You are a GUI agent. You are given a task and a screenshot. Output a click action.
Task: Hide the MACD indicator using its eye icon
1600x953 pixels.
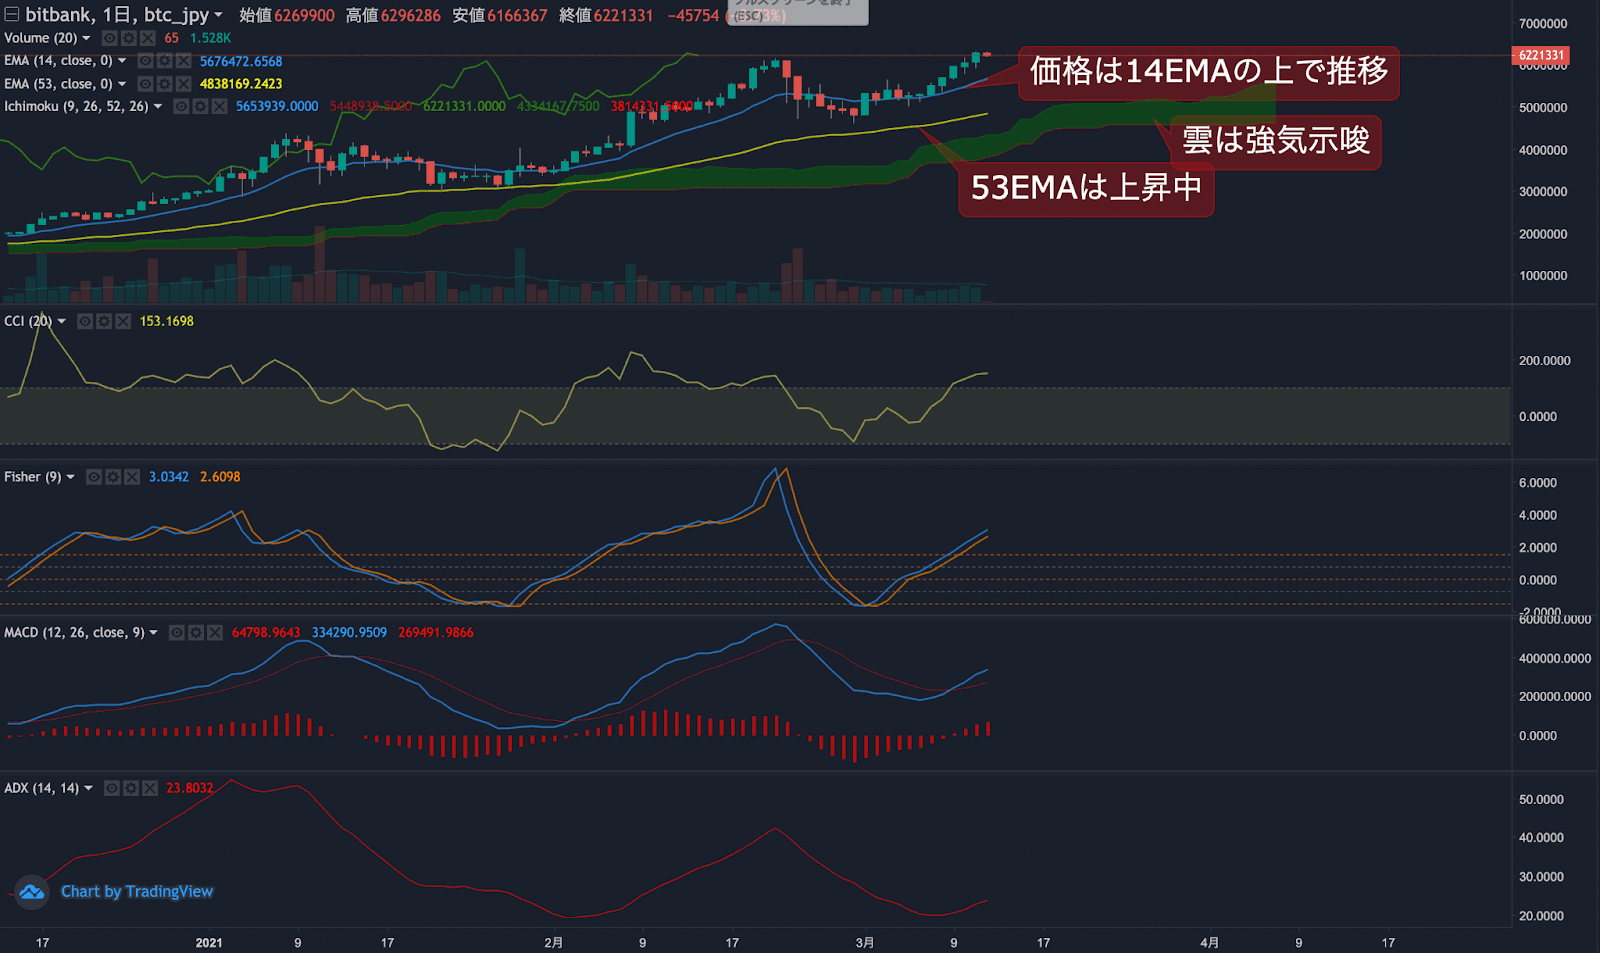177,632
